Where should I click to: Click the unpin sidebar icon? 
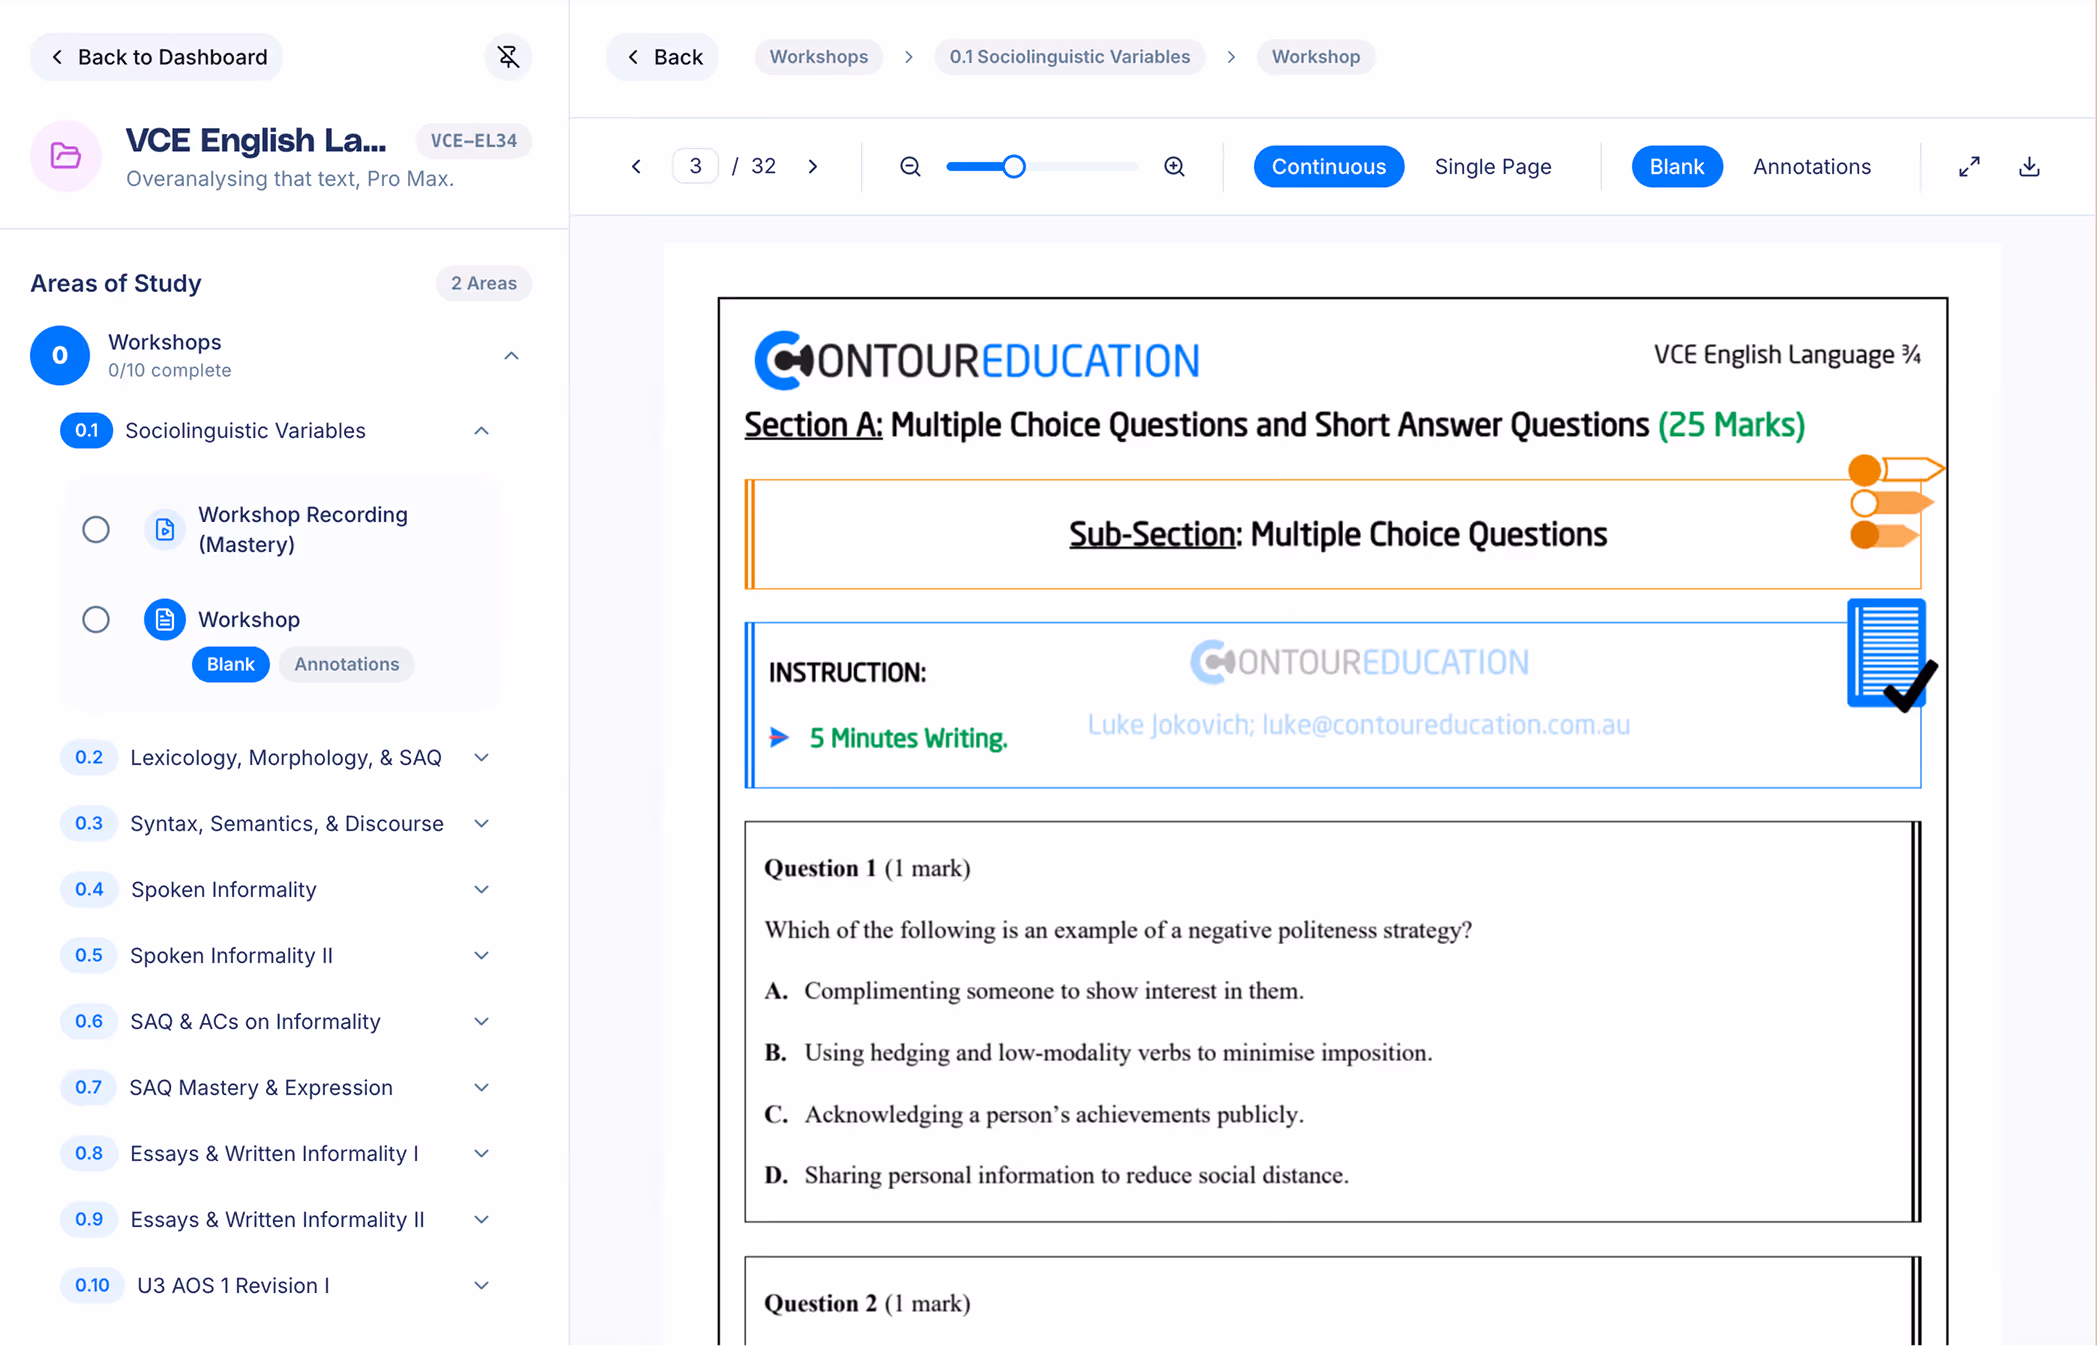pos(508,57)
